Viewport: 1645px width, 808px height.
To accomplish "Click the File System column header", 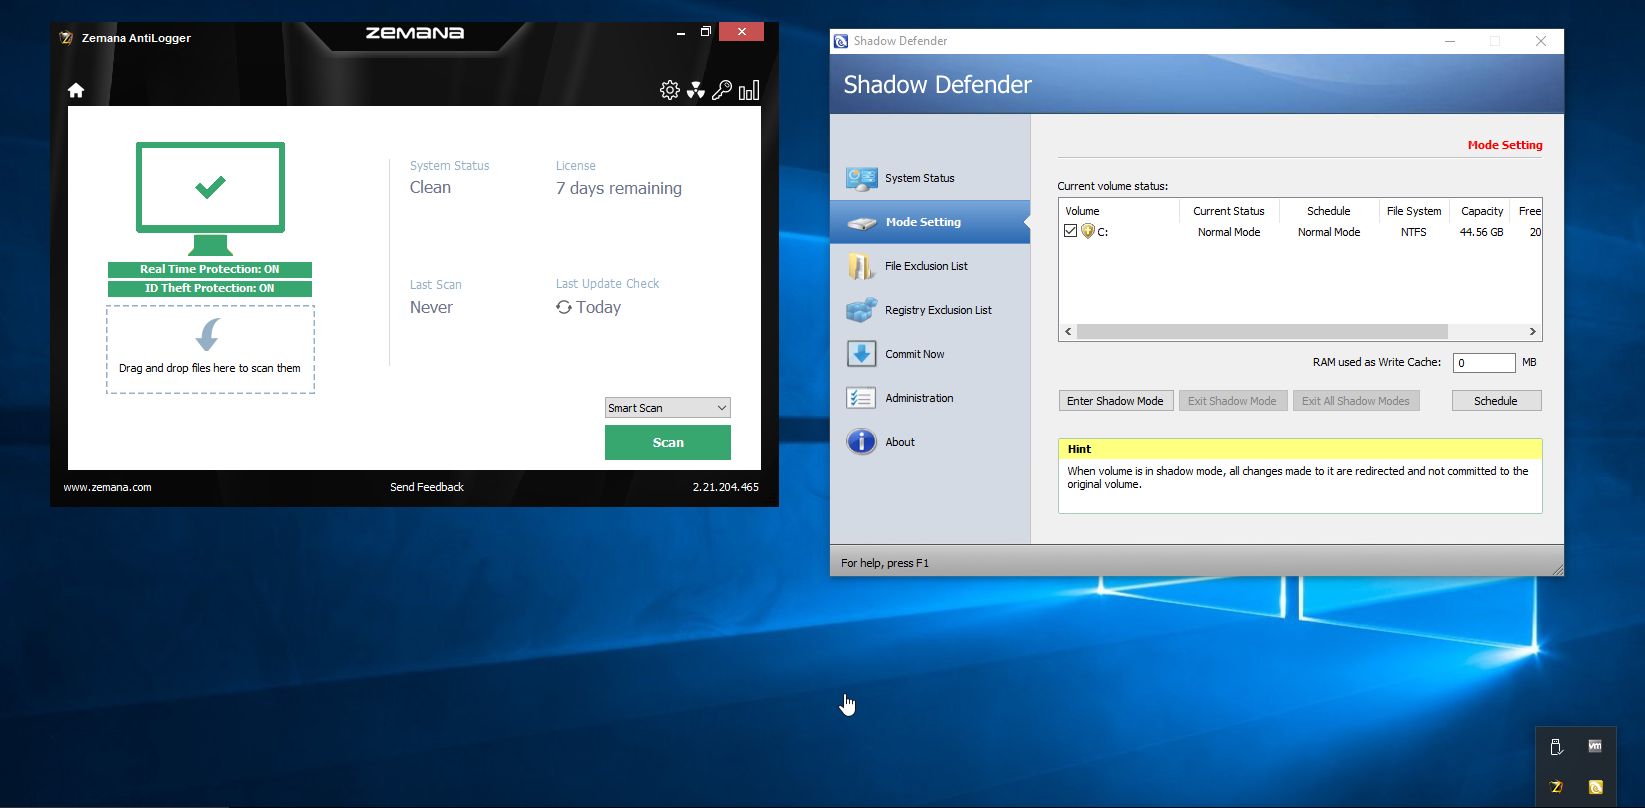I will pos(1414,211).
